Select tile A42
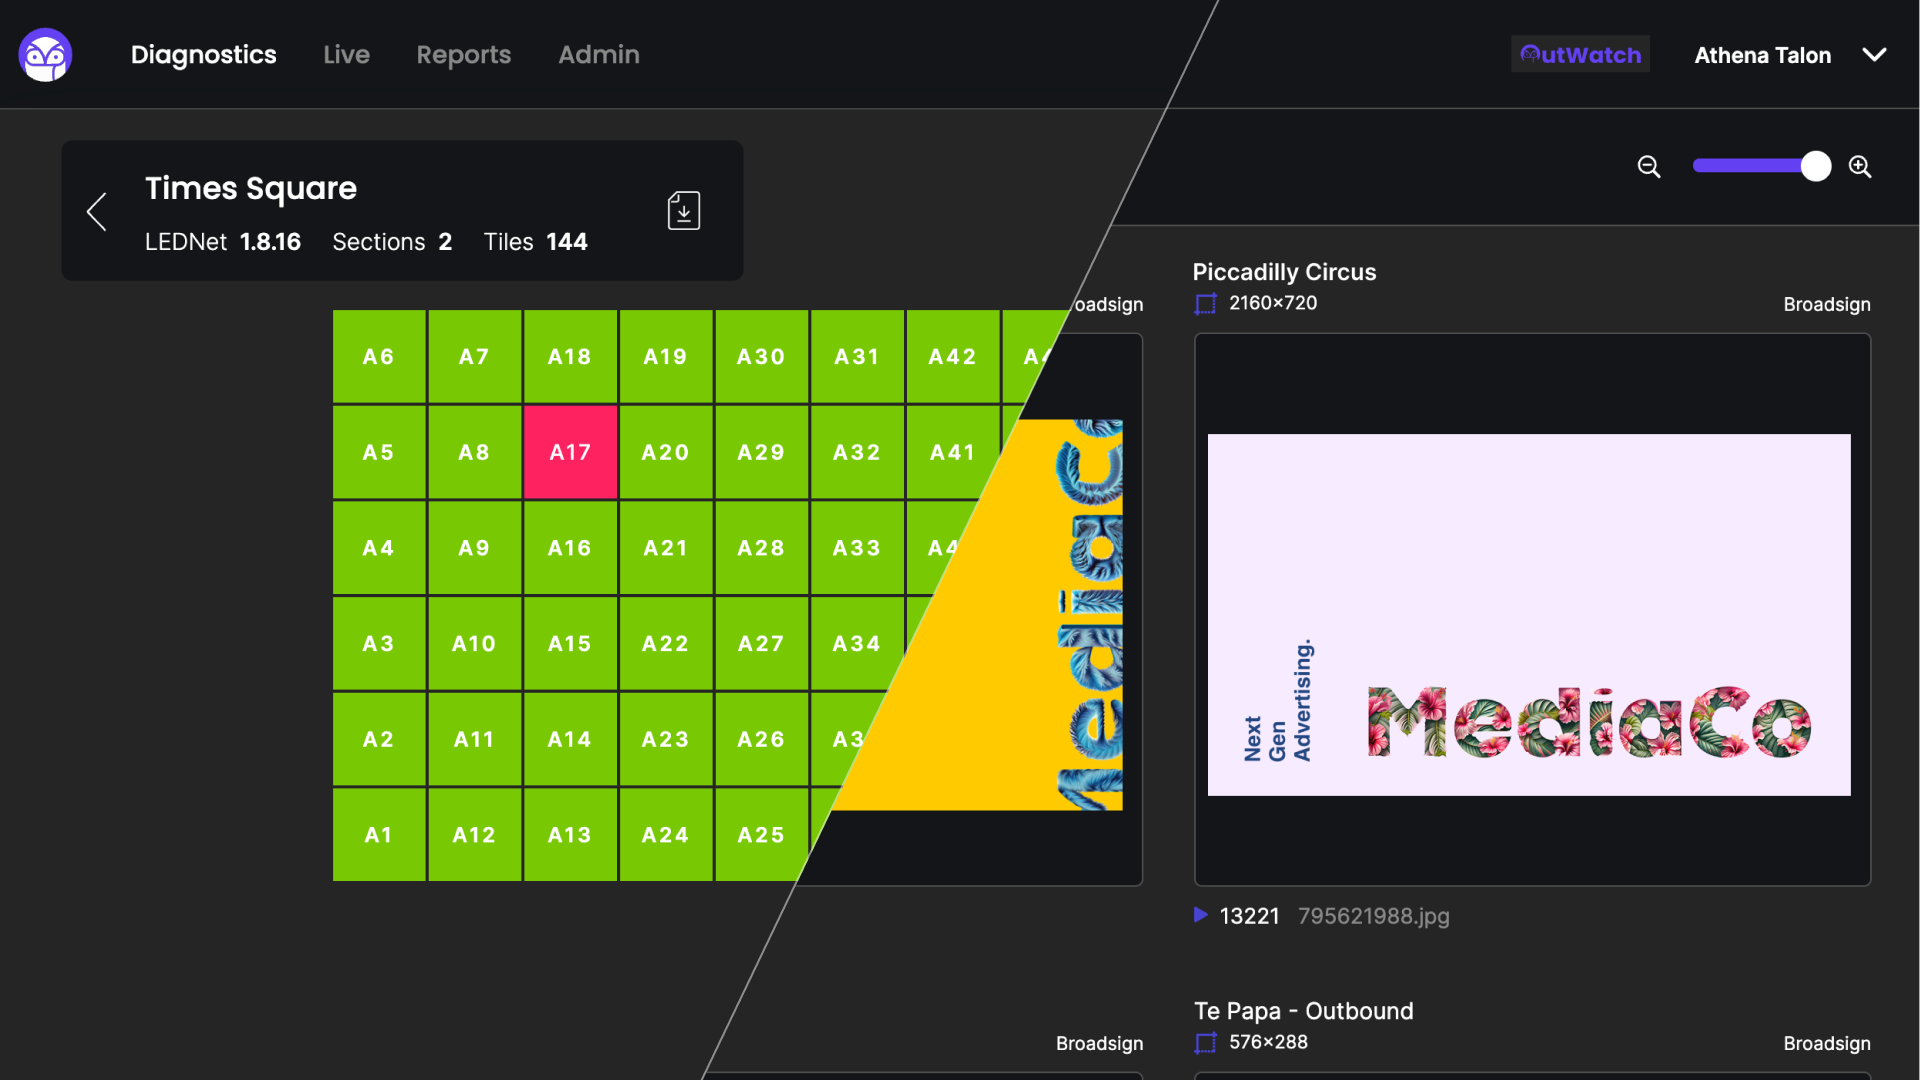 [953, 356]
